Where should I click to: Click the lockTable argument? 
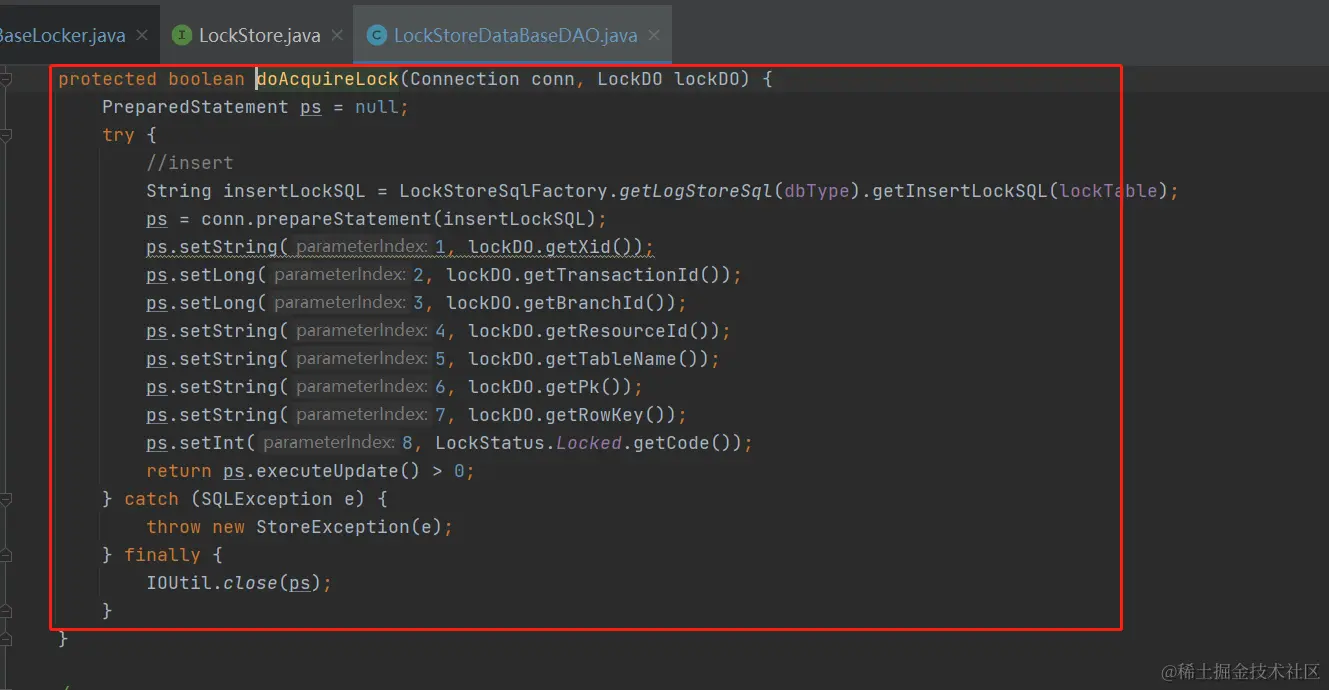(x=1108, y=191)
